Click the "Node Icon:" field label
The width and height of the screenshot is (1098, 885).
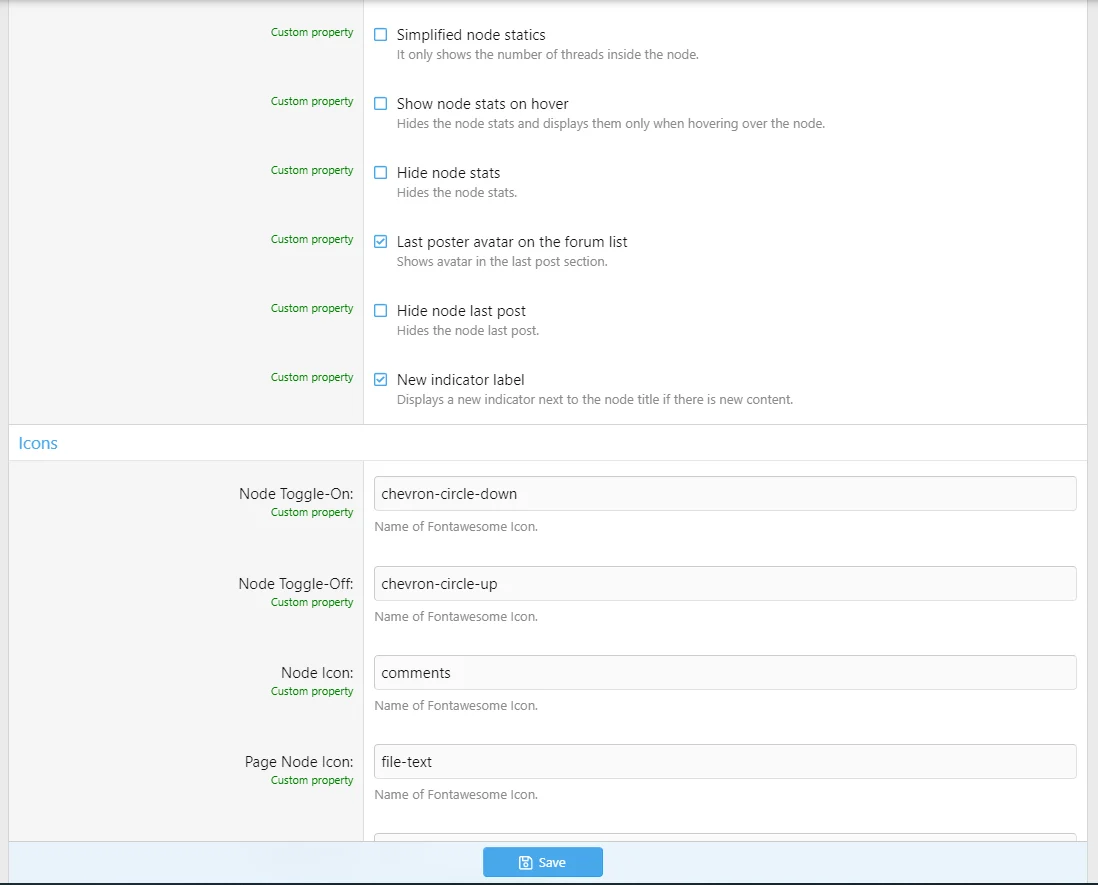tap(317, 673)
